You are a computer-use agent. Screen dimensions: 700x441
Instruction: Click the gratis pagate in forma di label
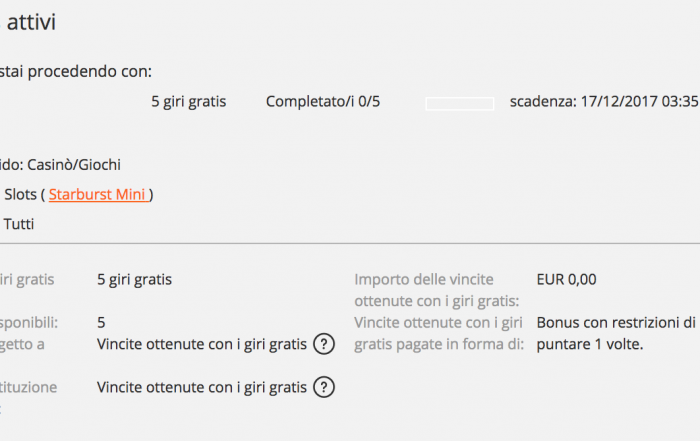coord(439,344)
